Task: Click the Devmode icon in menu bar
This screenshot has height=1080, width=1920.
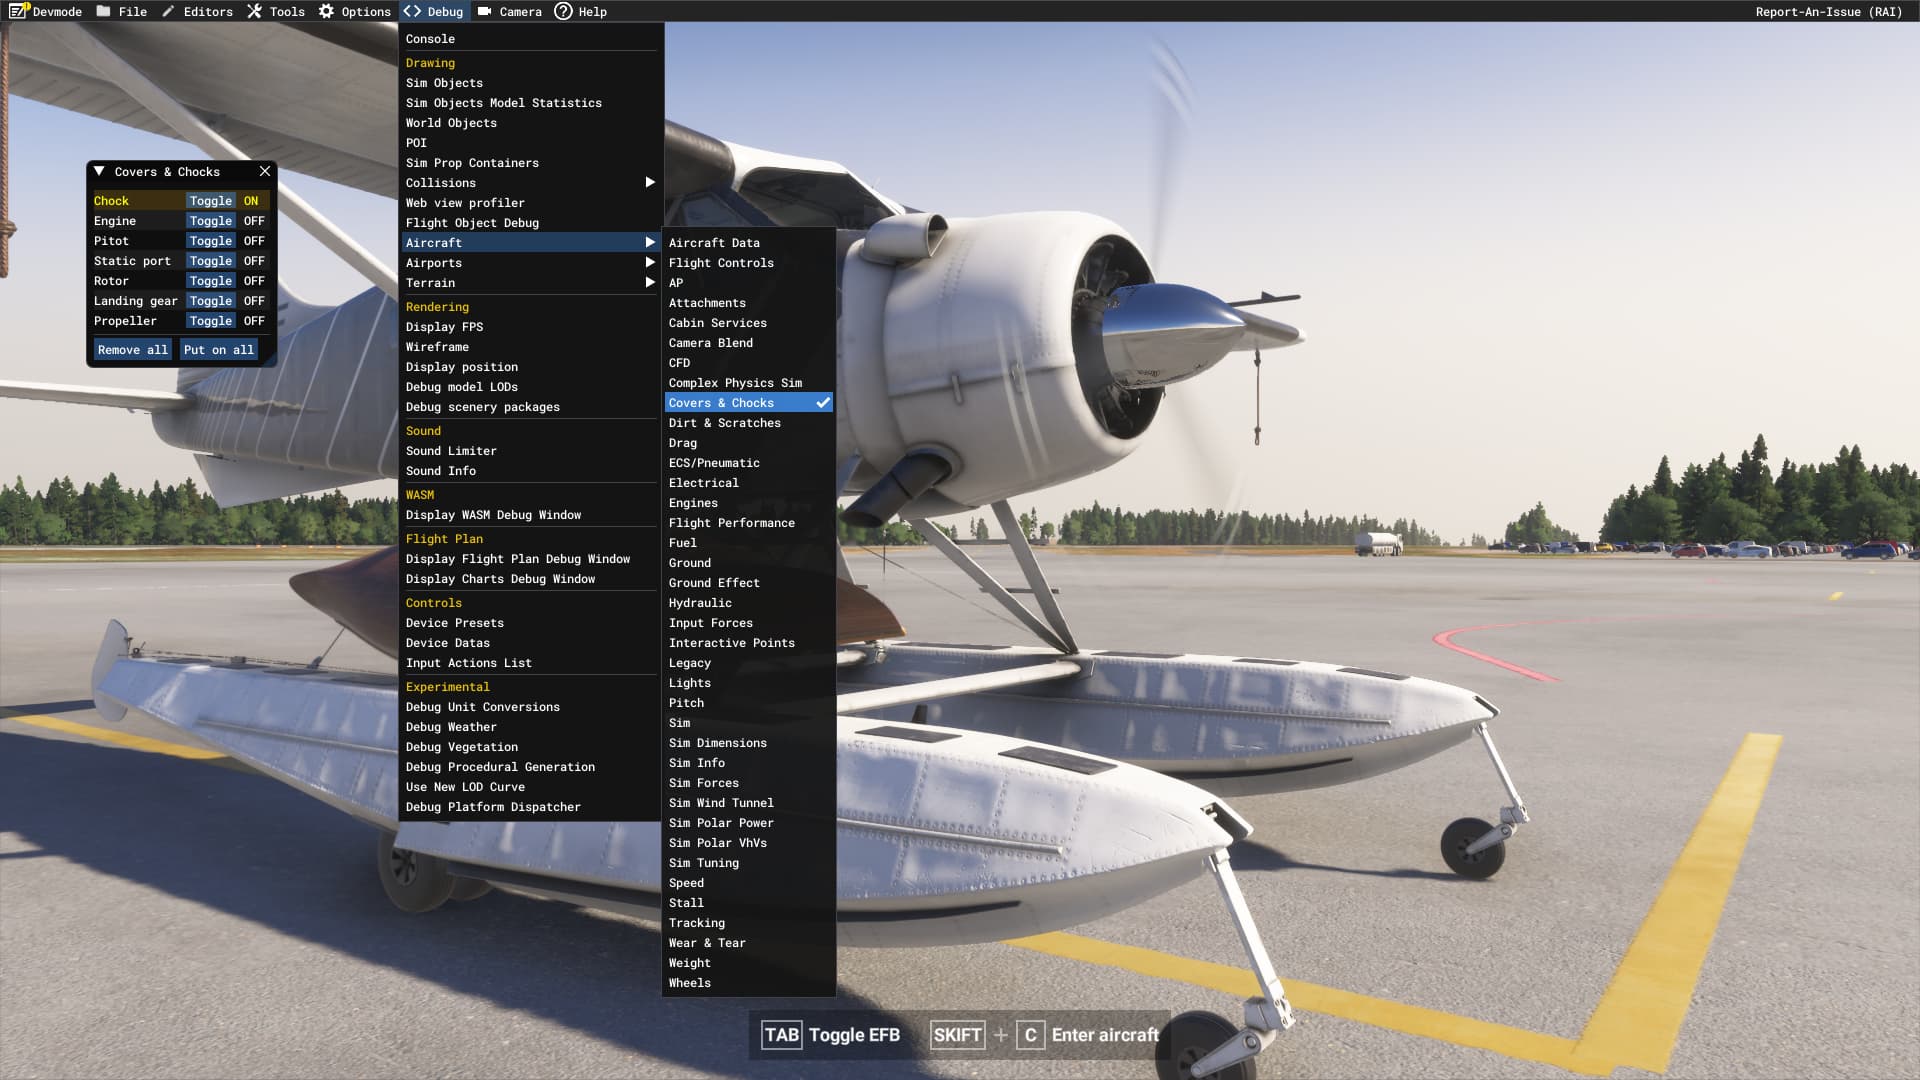Action: click(19, 11)
